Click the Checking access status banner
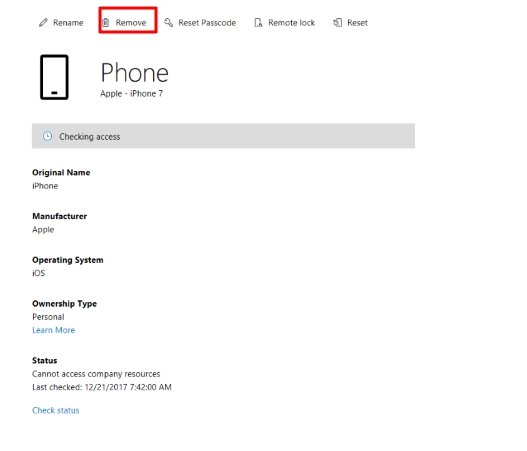Image resolution: width=527 pixels, height=451 pixels. (223, 136)
